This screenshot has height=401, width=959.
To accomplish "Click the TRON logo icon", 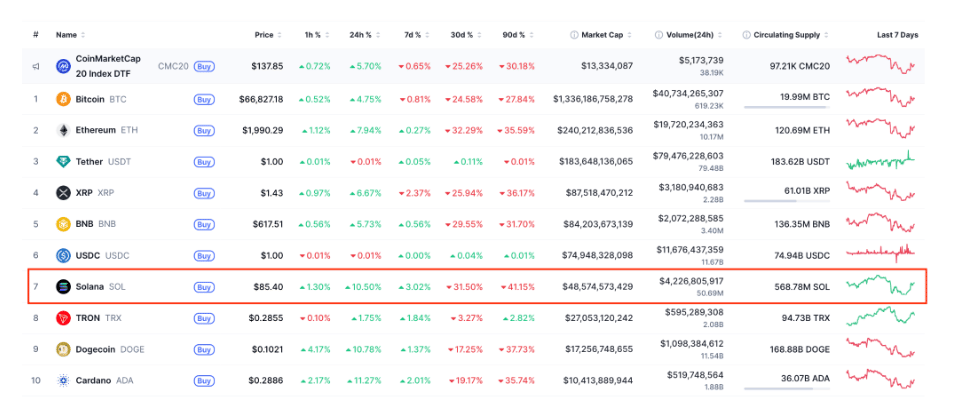I will point(63,318).
